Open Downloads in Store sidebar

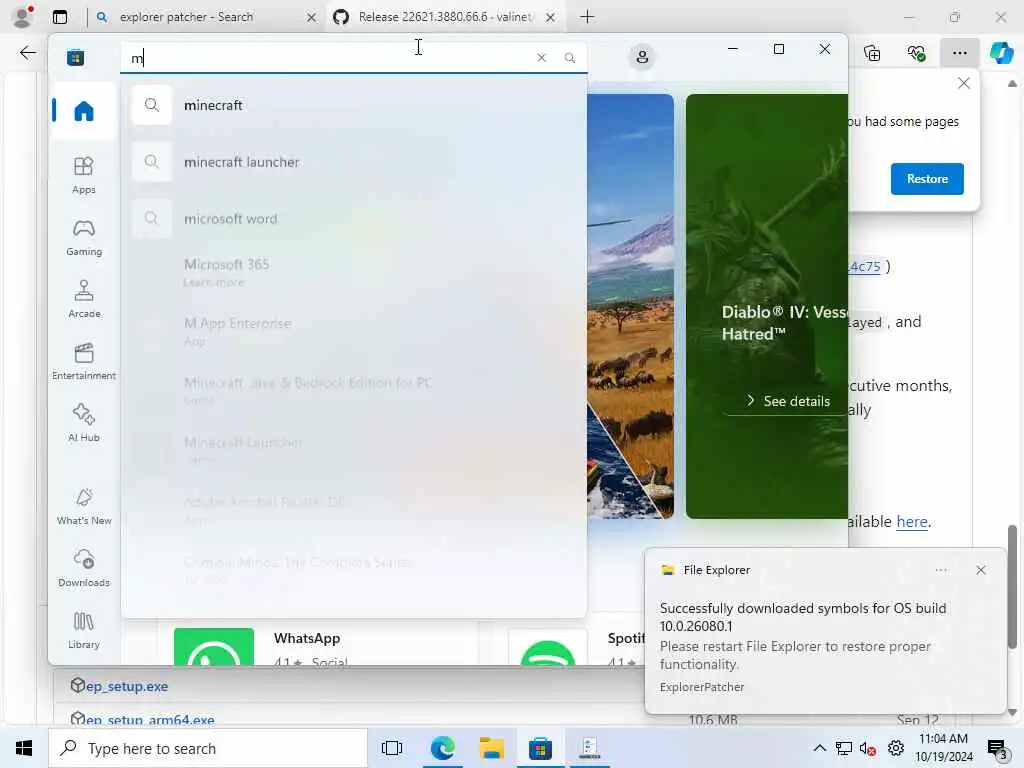(84, 568)
